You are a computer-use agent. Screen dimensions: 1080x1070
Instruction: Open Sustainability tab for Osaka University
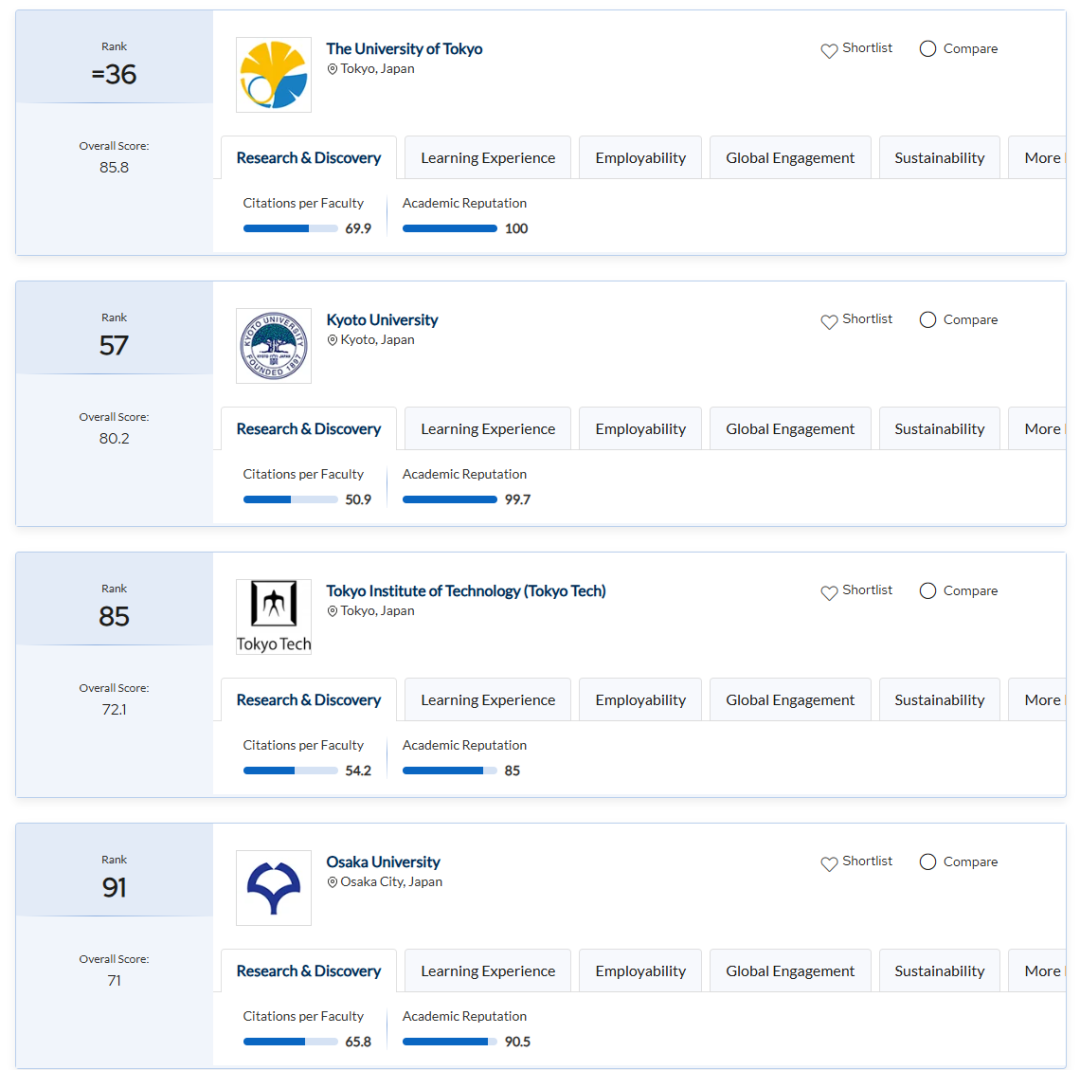[x=939, y=971]
